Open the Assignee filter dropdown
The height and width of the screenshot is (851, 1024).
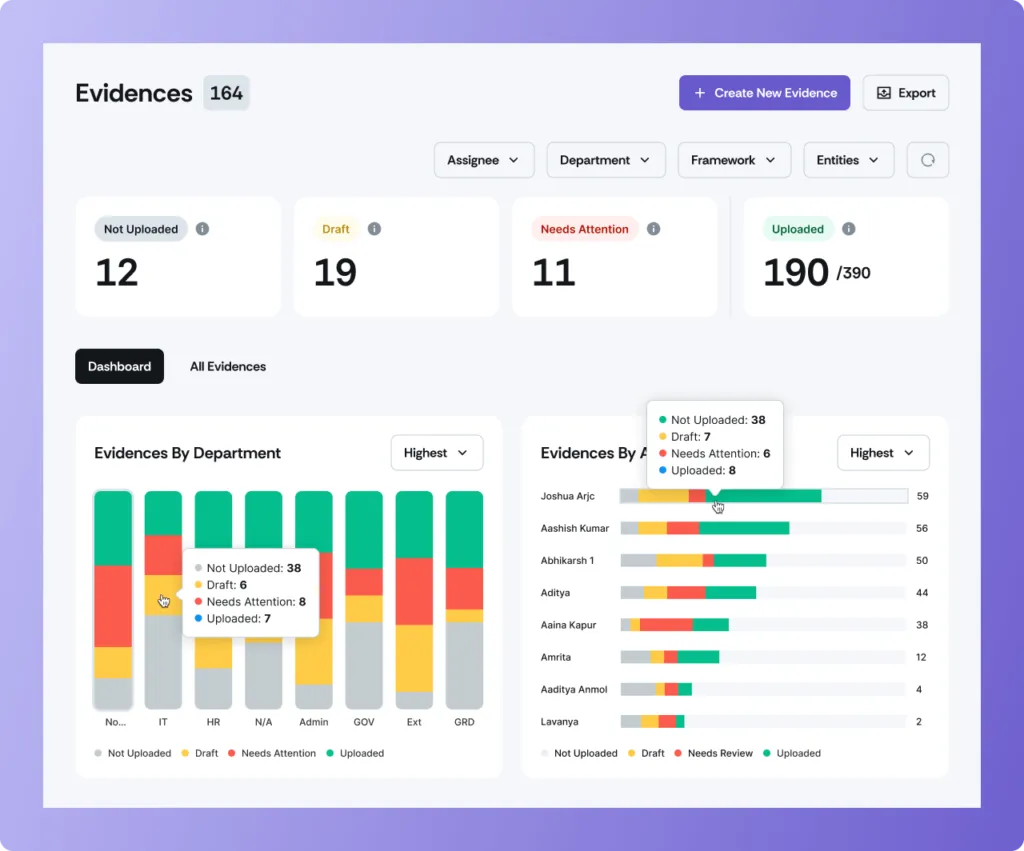click(484, 160)
